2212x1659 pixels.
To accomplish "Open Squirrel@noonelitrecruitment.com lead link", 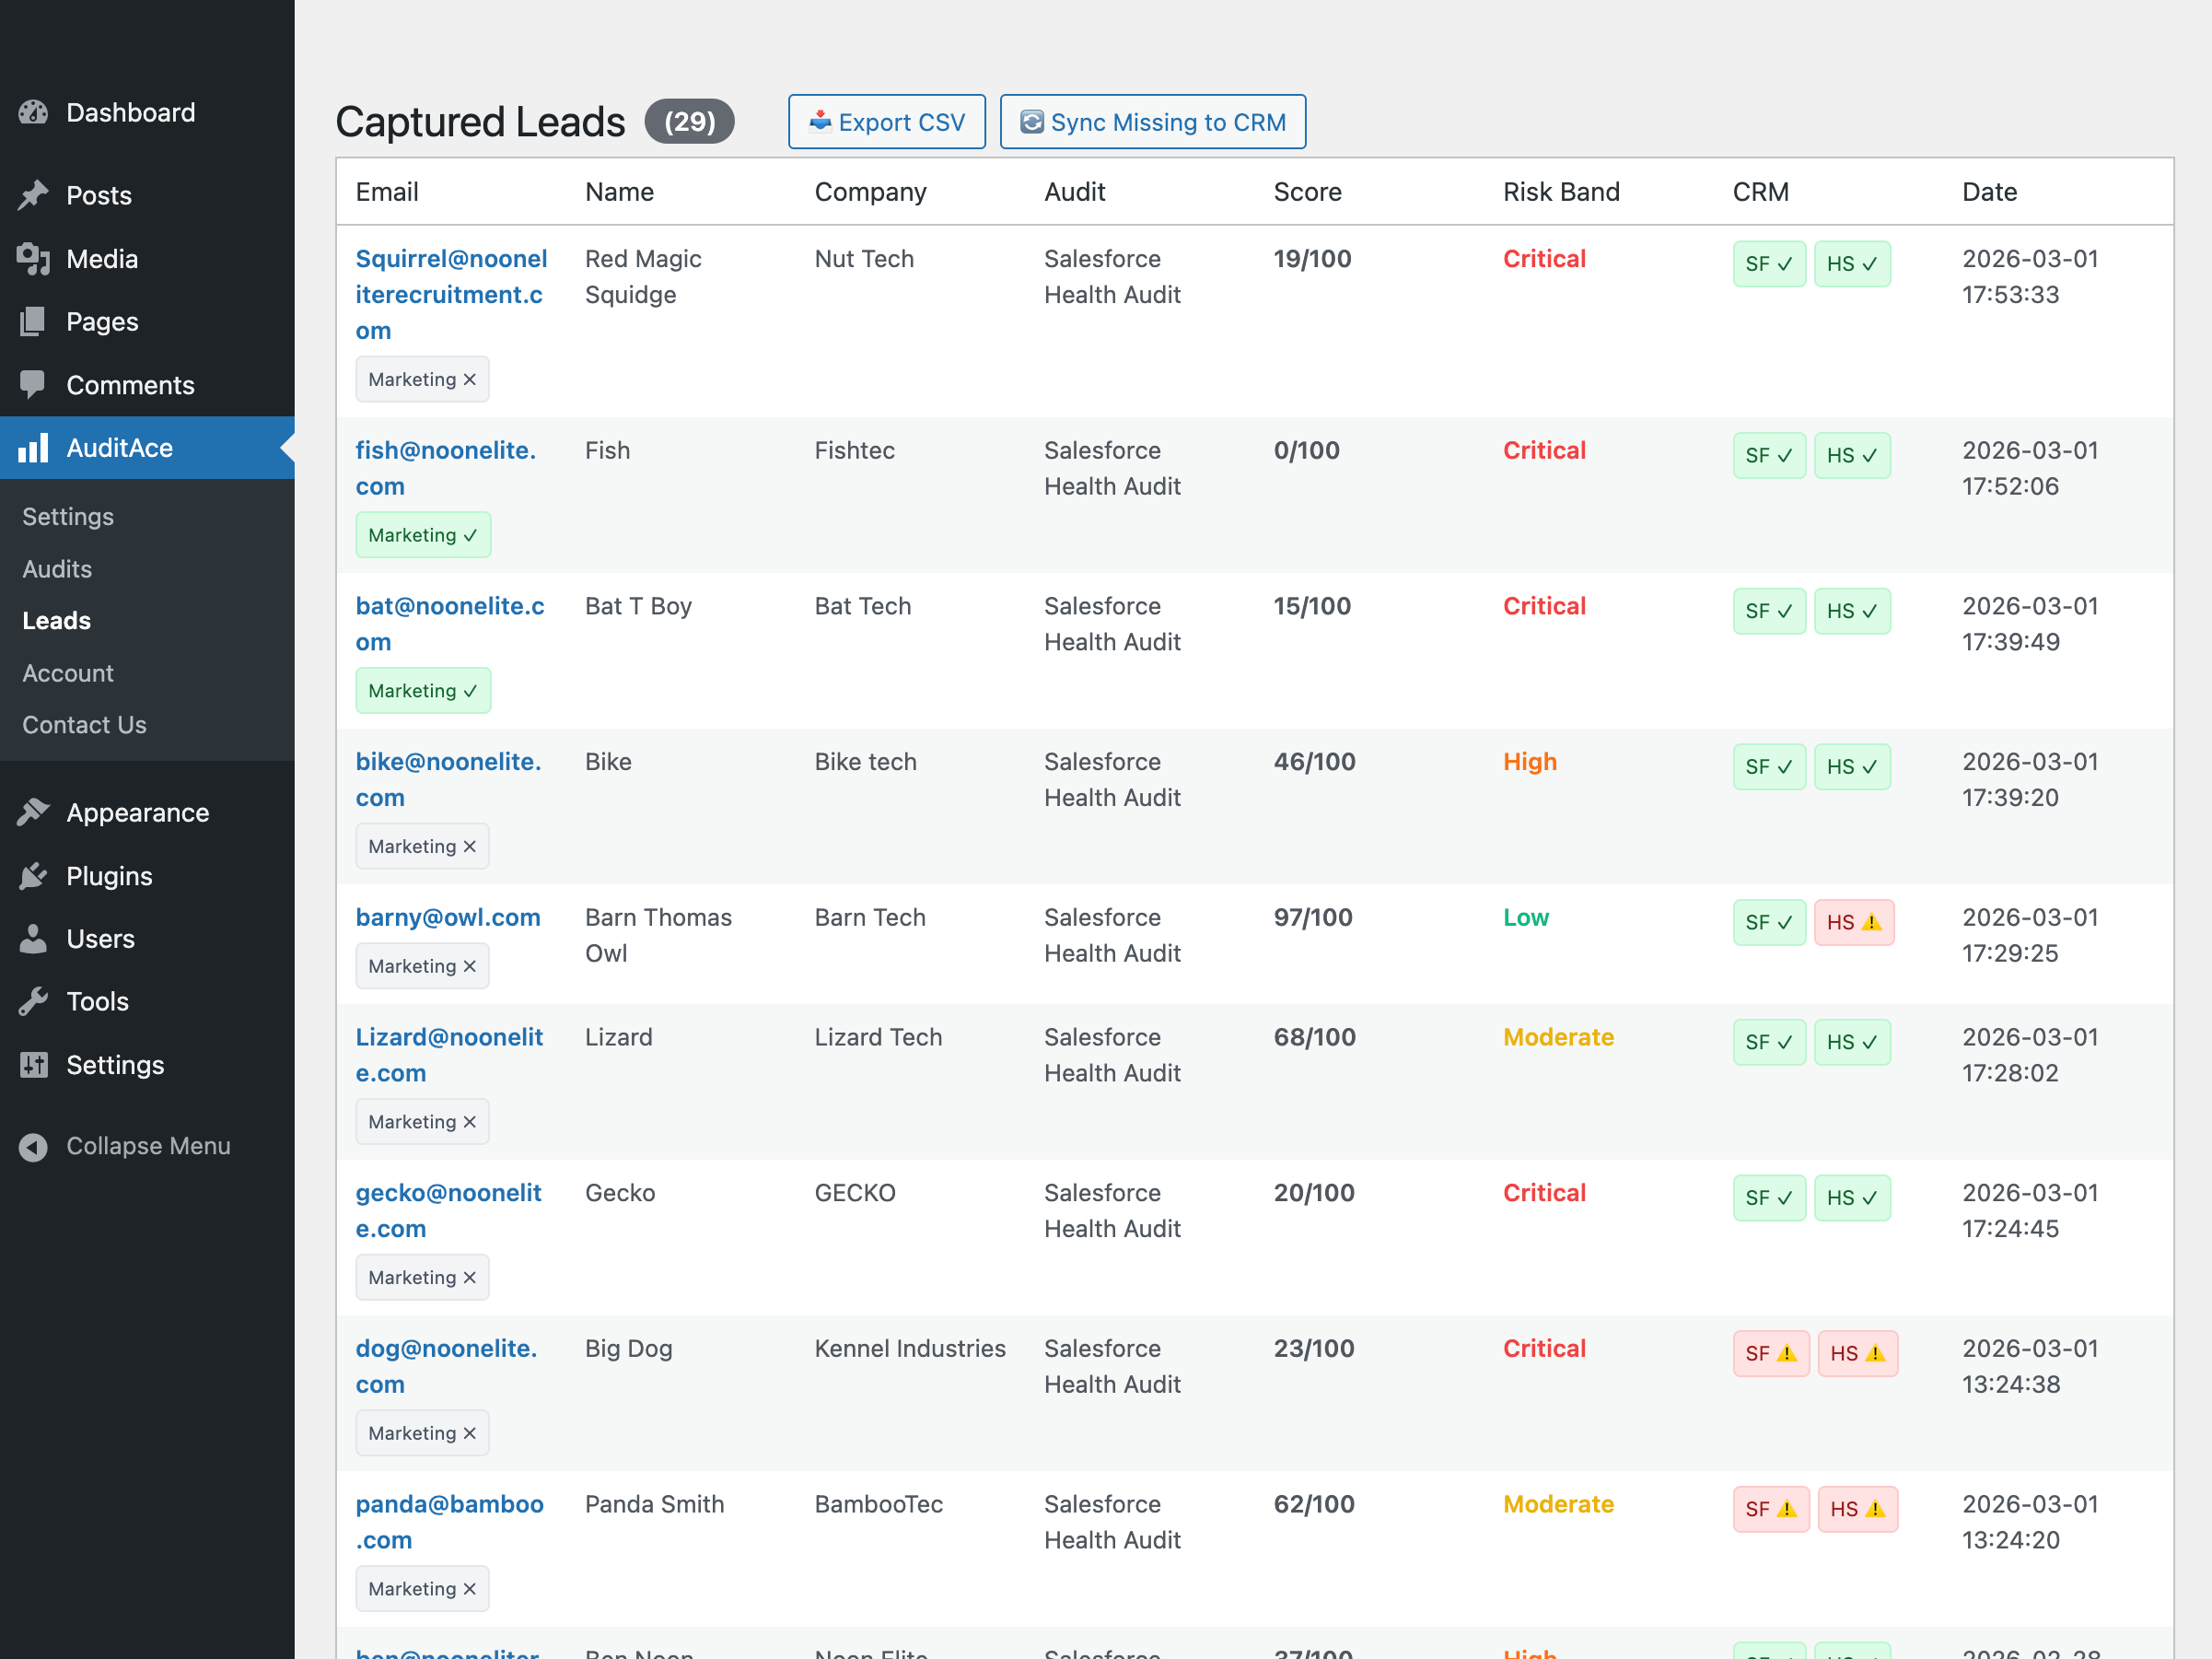I will coord(451,294).
